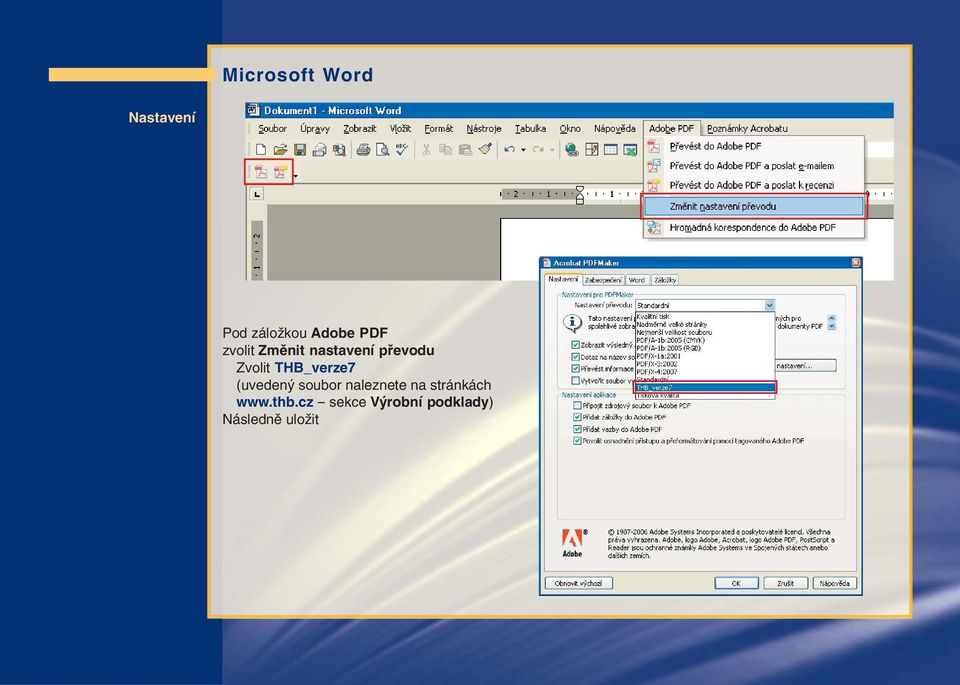Open Print Preview magnifier icon
The height and width of the screenshot is (685, 960).
point(383,149)
